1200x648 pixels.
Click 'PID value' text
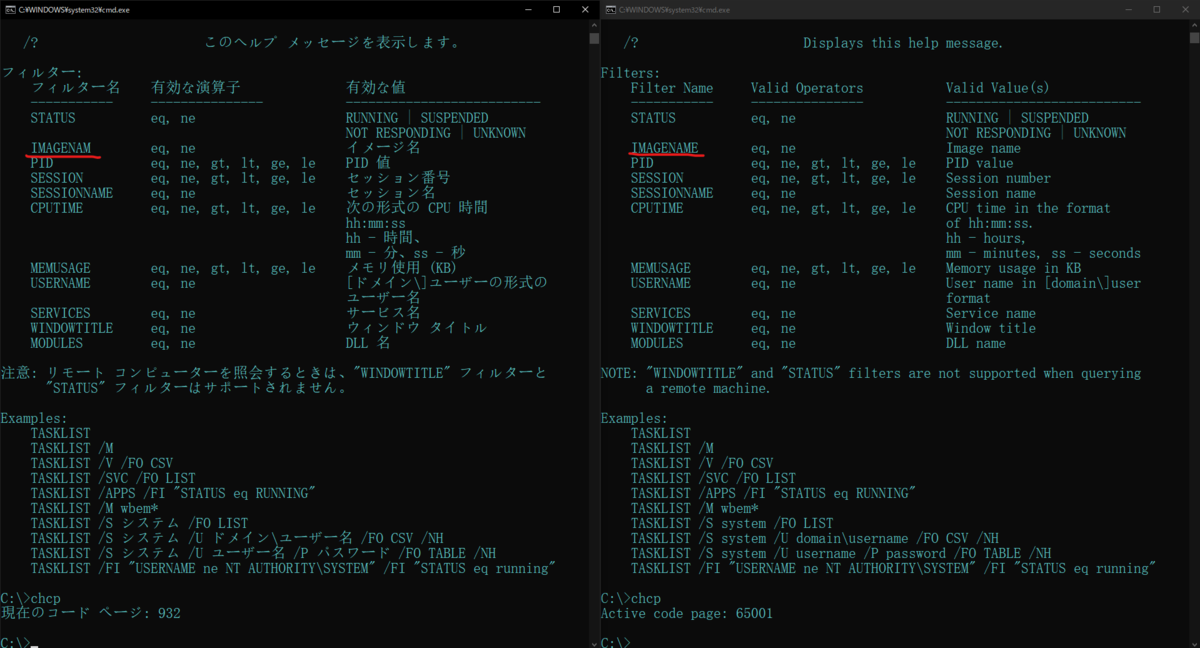click(979, 163)
